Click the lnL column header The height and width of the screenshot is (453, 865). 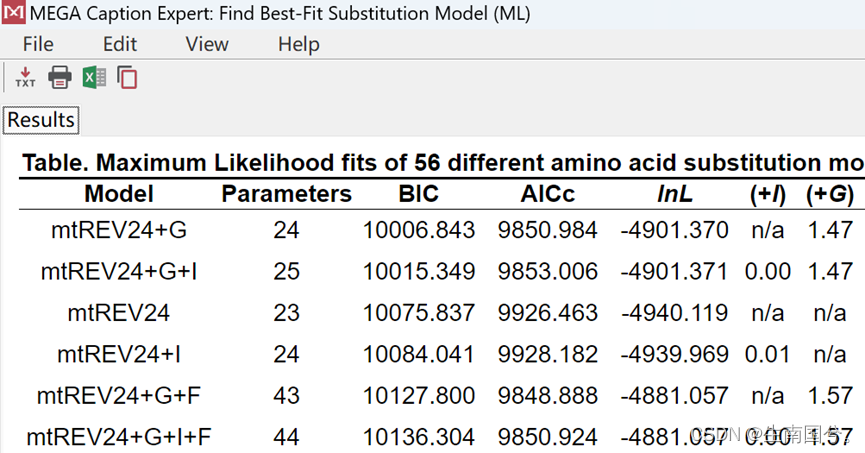click(674, 194)
